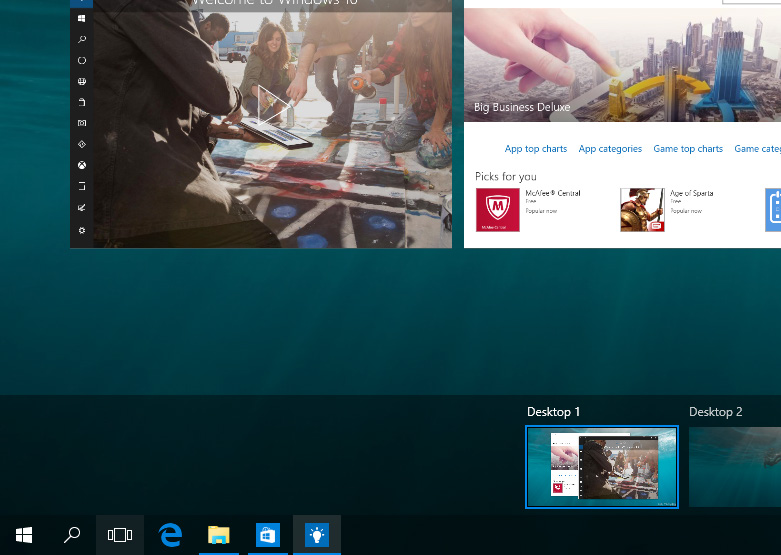Screen dimensions: 781x555
Task: Open the Windows Start menu
Action: coord(24,535)
